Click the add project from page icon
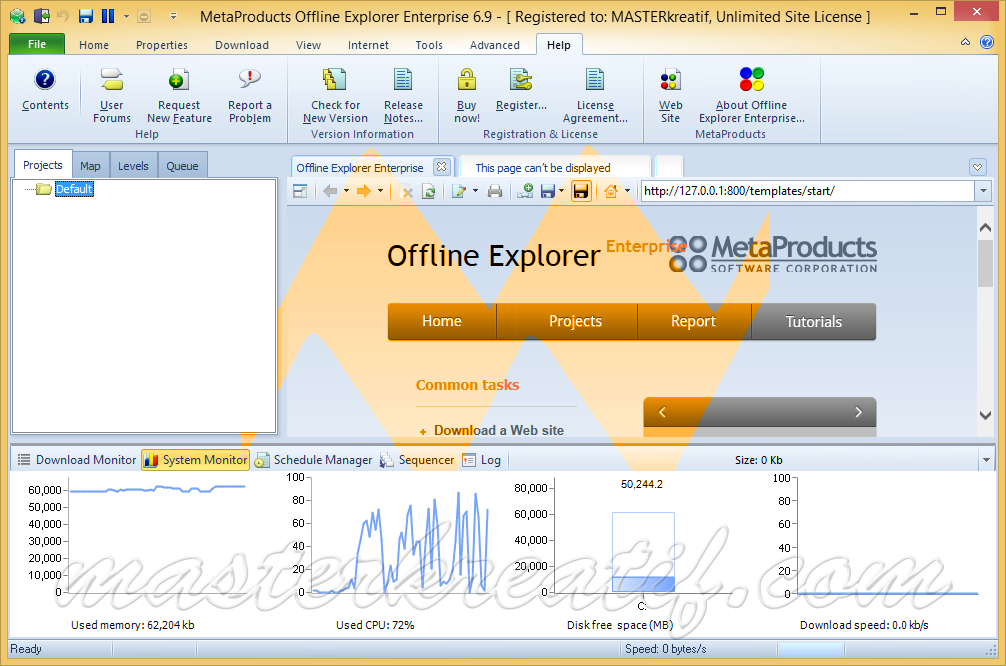Image resolution: width=1006 pixels, height=666 pixels. [525, 191]
